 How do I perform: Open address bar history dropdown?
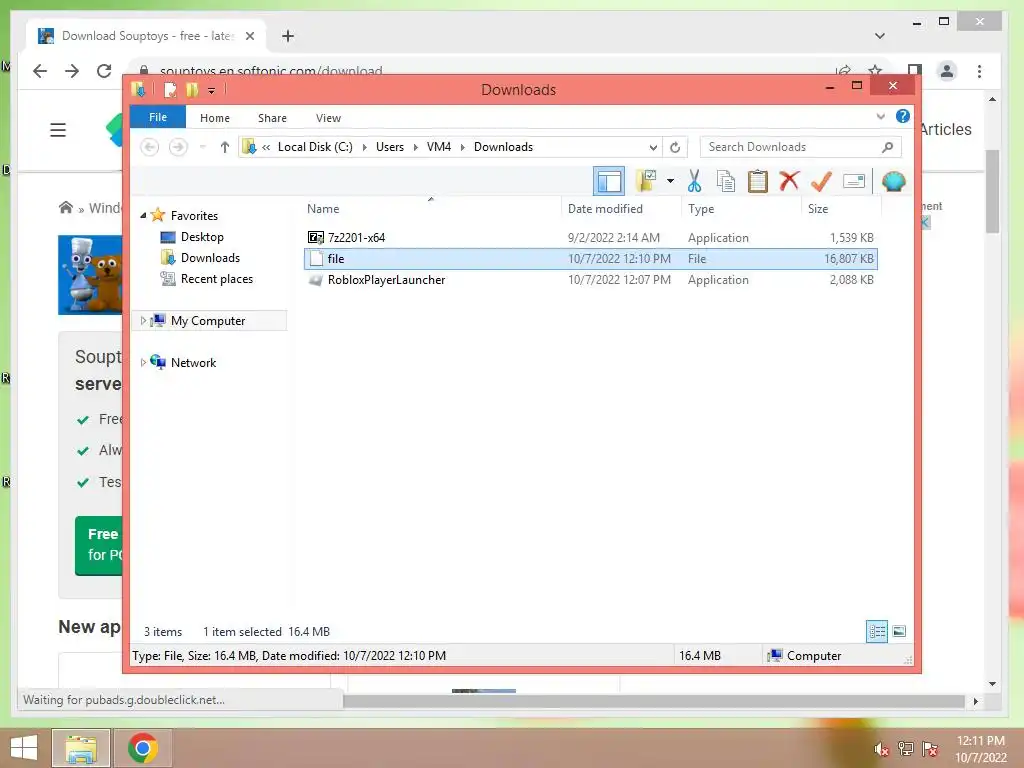pos(652,148)
